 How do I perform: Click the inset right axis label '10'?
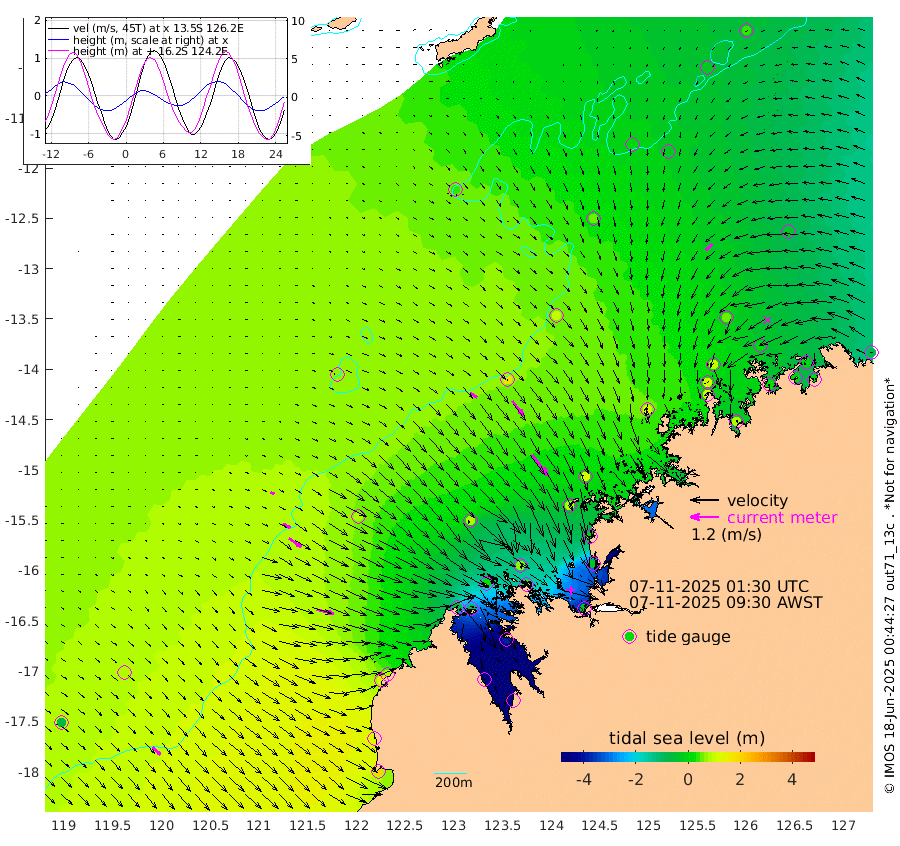(297, 21)
